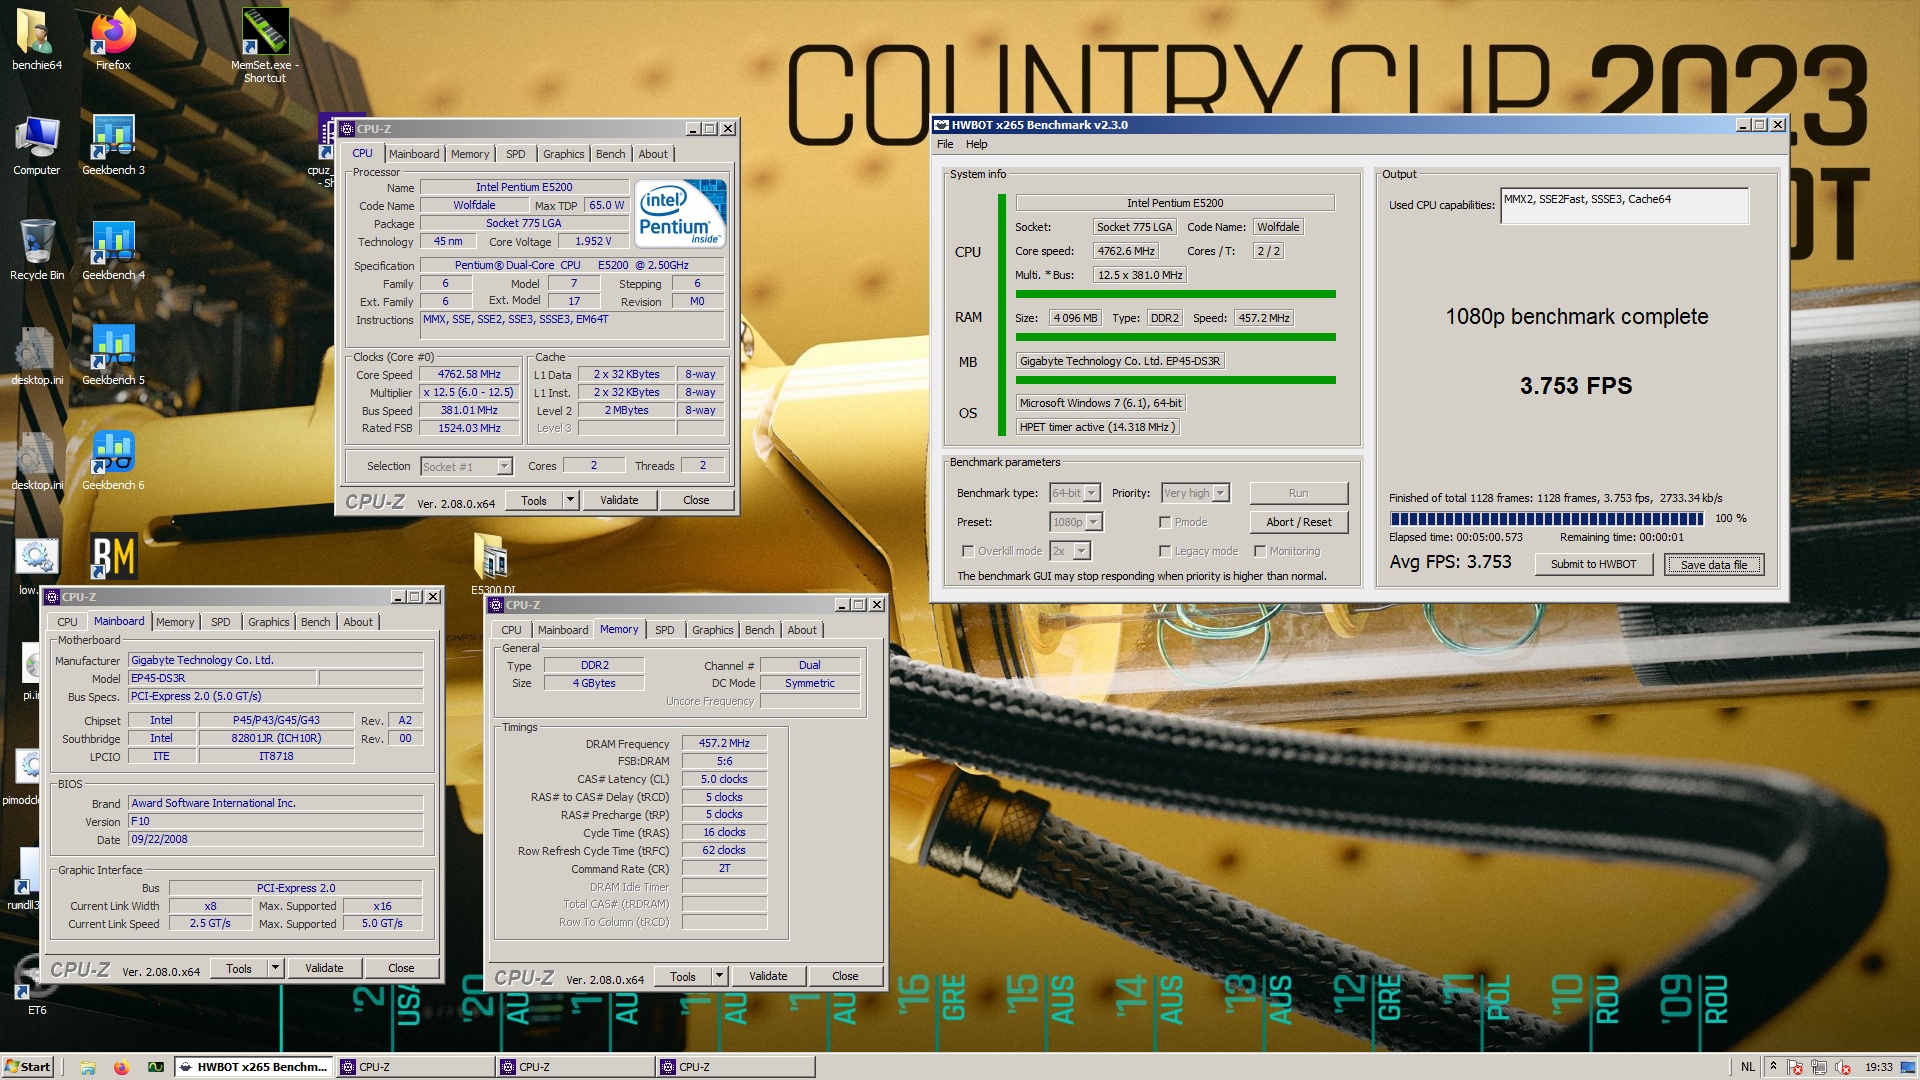This screenshot has height=1080, width=1920.
Task: Click the taskbar clock showing 19:33
Action: 1879,1067
